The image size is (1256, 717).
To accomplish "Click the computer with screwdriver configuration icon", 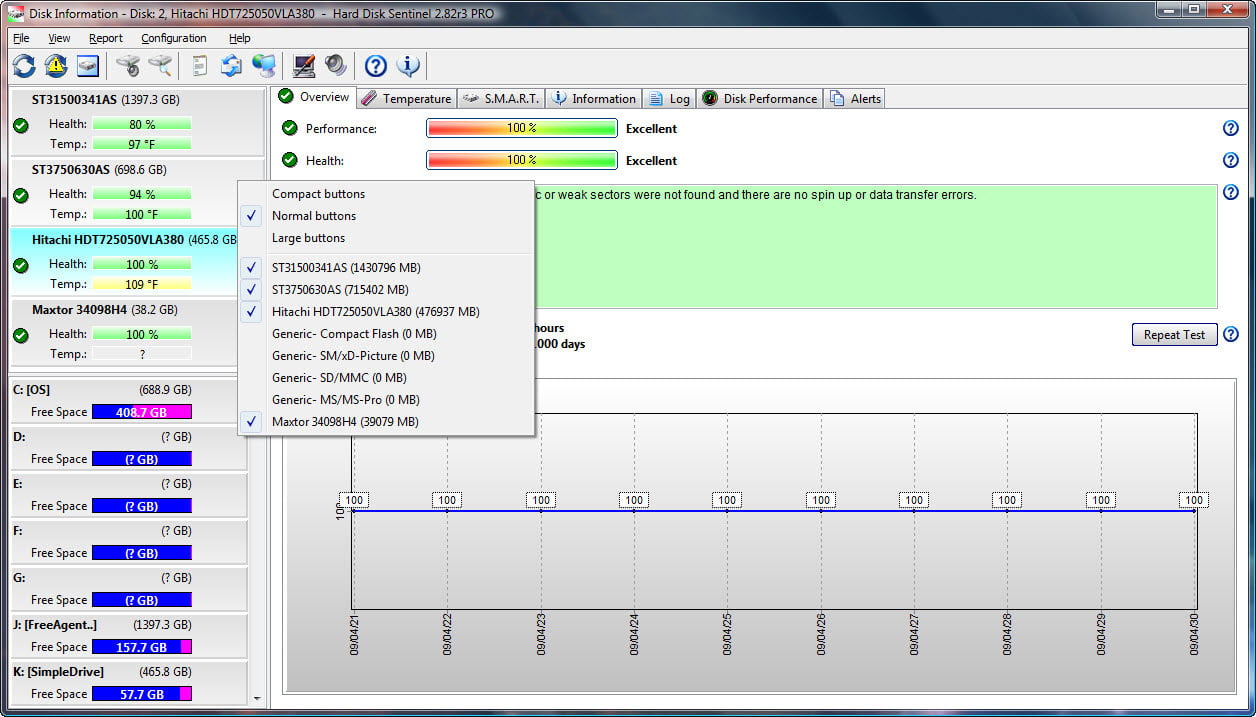I will [304, 66].
